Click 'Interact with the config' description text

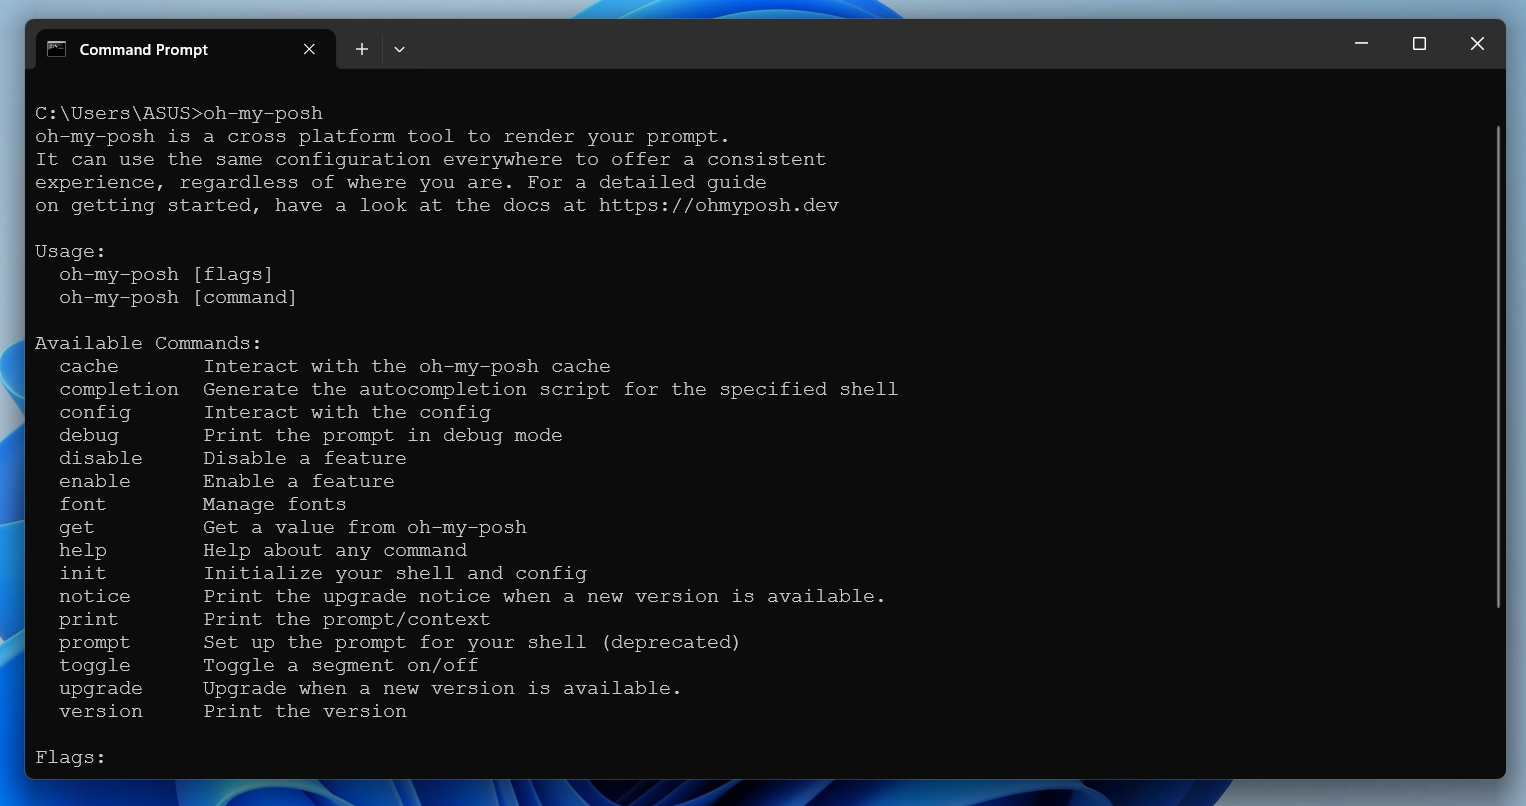347,413
